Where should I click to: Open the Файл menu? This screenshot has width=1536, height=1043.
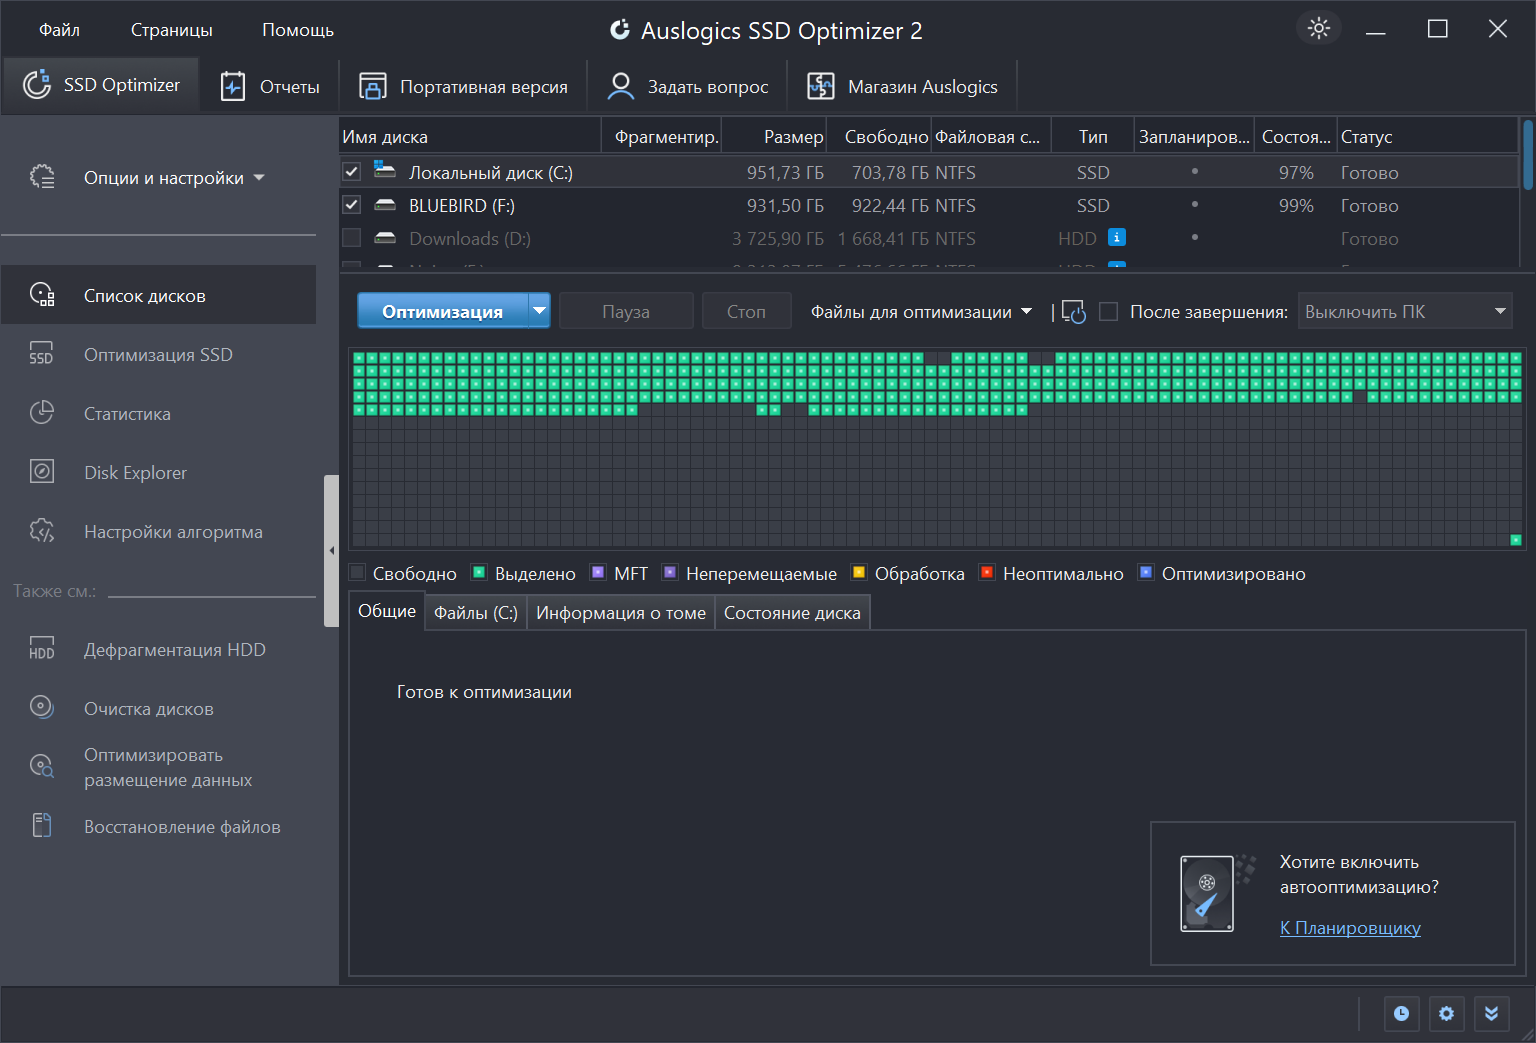pyautogui.click(x=59, y=30)
